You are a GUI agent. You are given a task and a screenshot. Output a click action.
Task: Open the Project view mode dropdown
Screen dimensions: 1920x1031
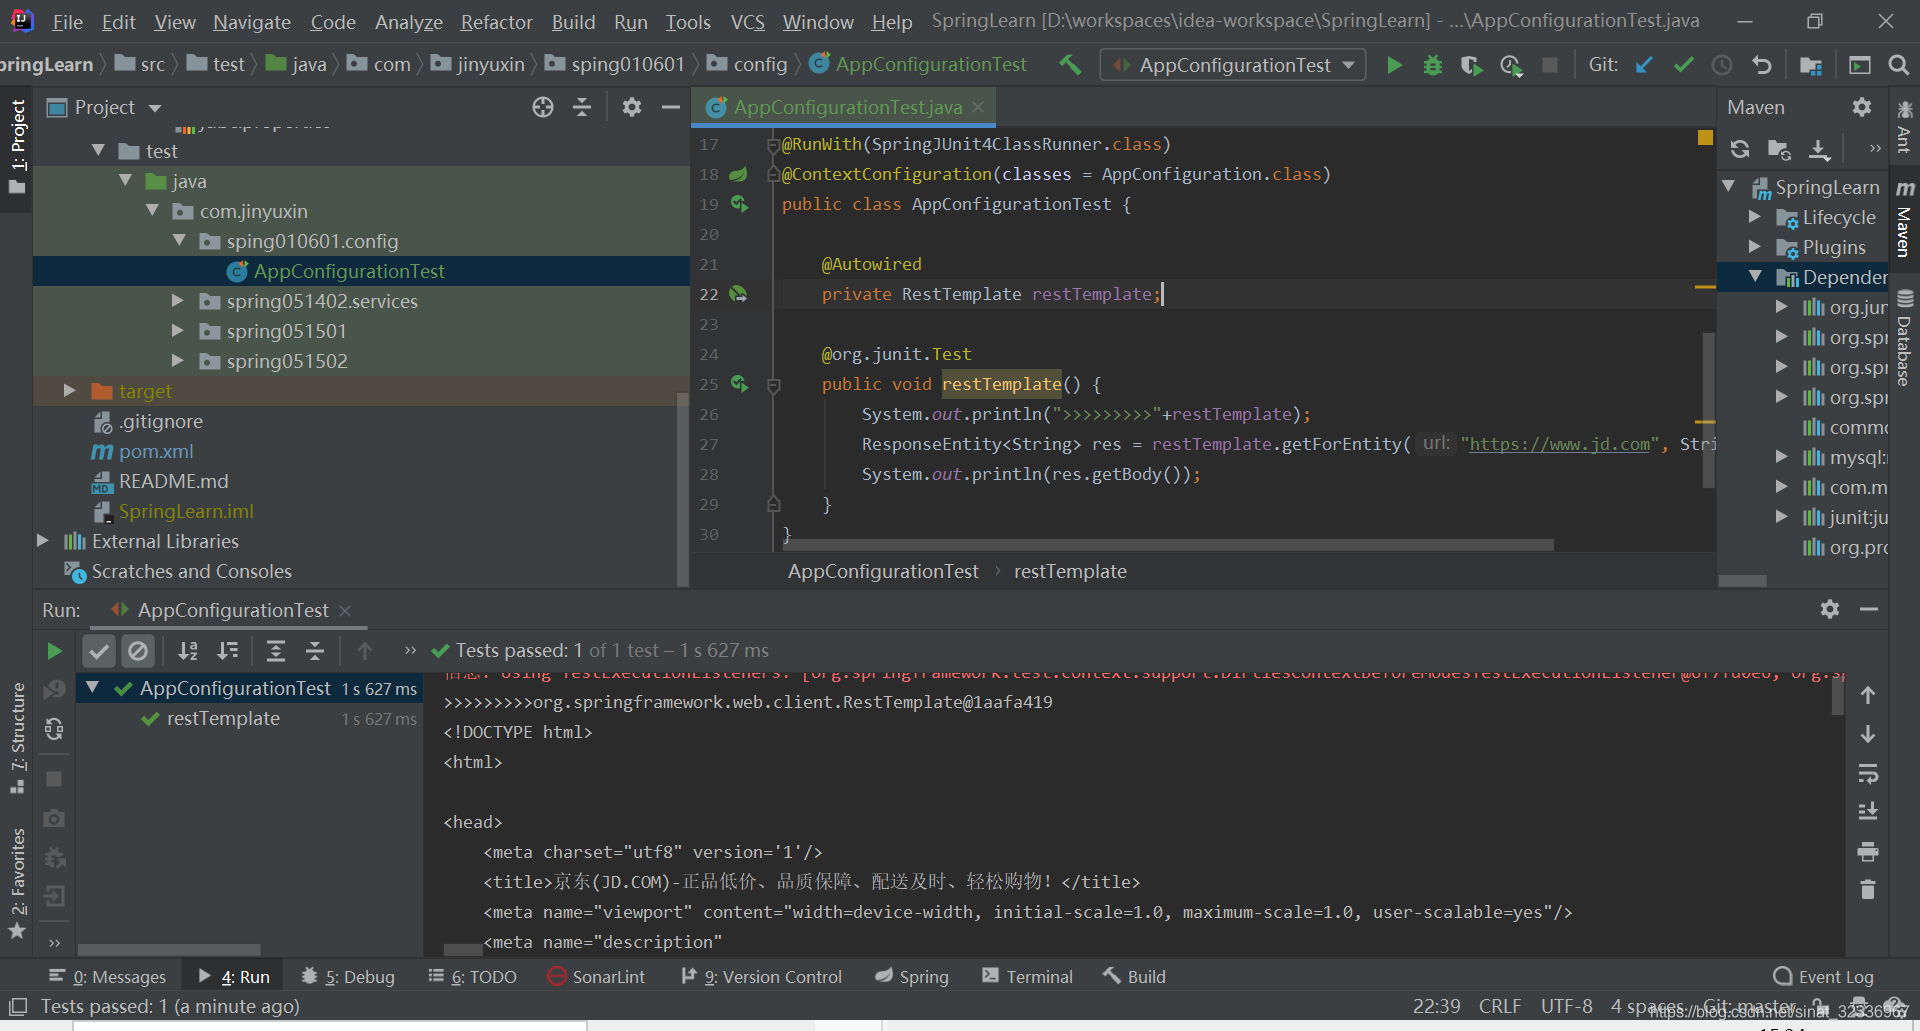155,108
